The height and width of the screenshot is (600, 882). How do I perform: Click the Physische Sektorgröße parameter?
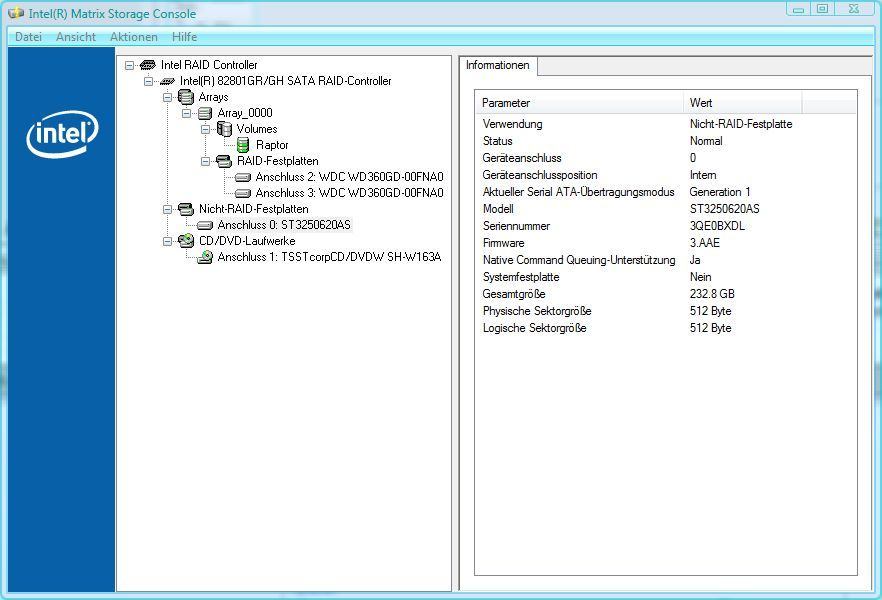click(x=537, y=311)
